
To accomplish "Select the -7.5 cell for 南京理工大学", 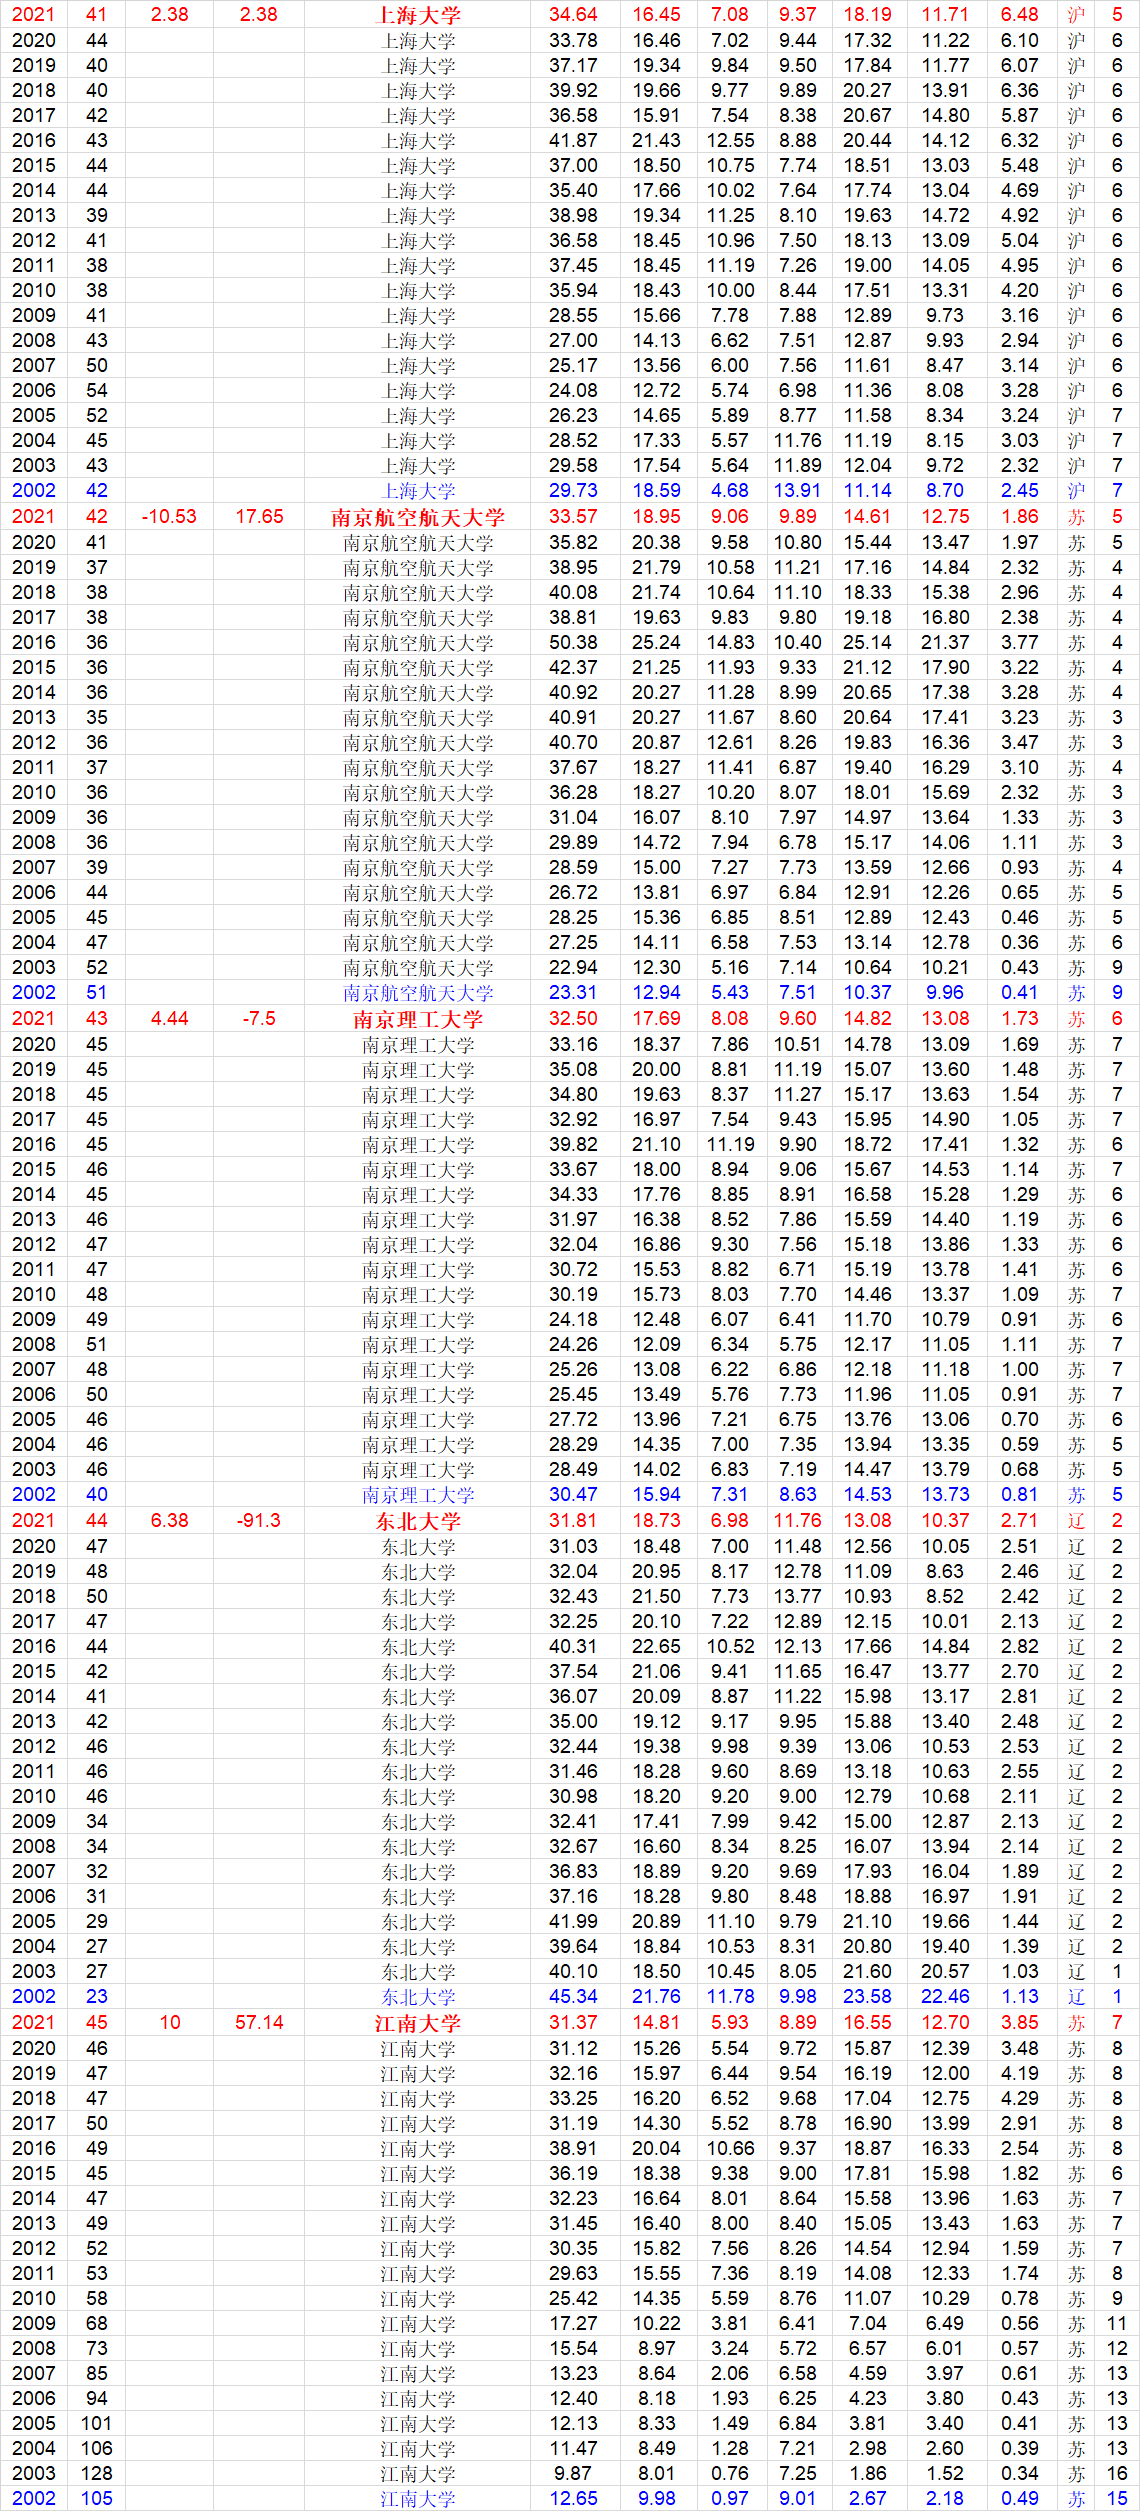I will click(259, 1019).
